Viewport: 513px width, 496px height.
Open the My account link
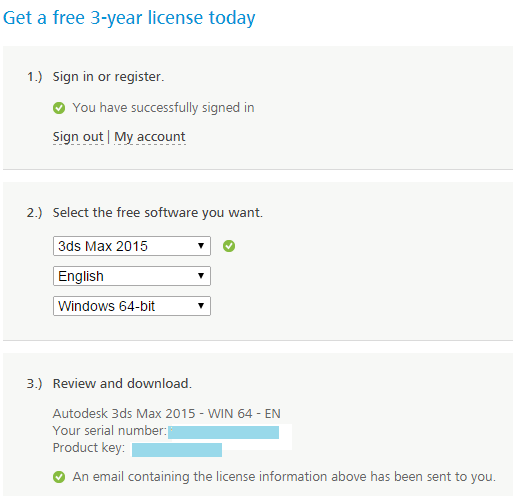[x=150, y=137]
